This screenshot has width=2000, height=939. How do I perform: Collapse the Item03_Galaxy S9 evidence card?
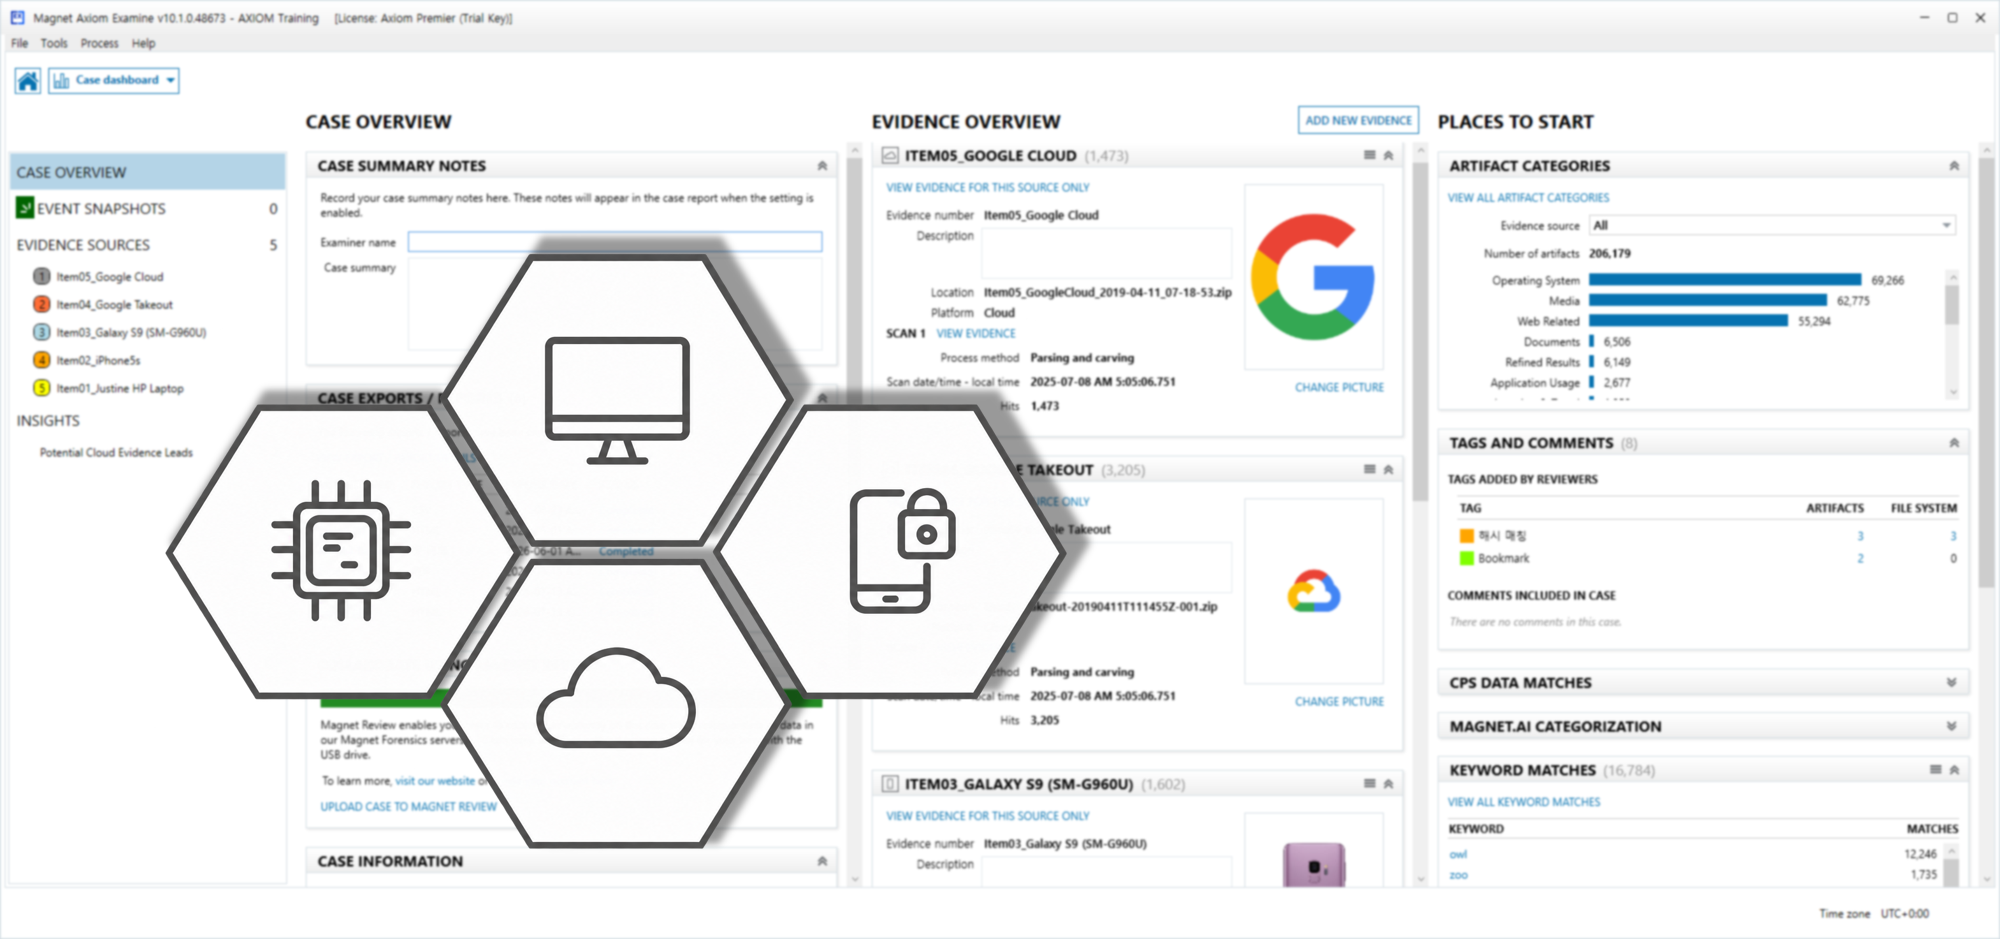point(1388,783)
